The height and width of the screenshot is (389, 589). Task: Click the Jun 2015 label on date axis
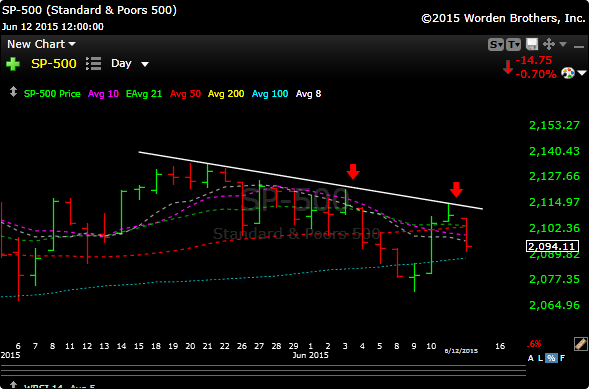coord(310,355)
